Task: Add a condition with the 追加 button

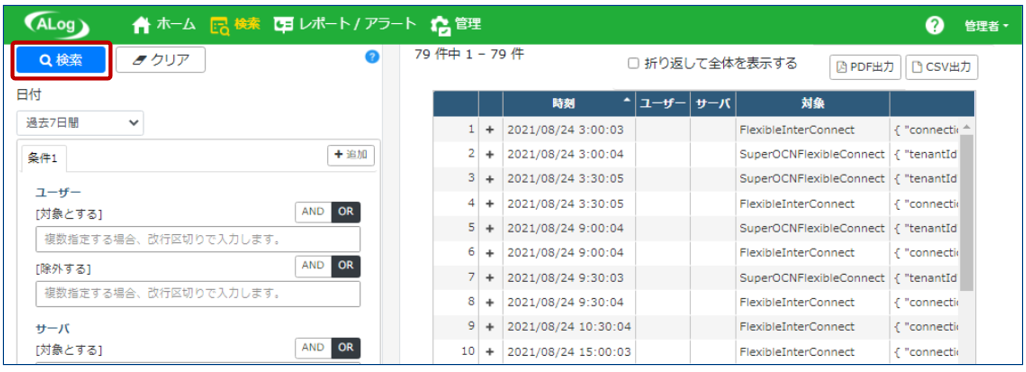Action: point(351,155)
